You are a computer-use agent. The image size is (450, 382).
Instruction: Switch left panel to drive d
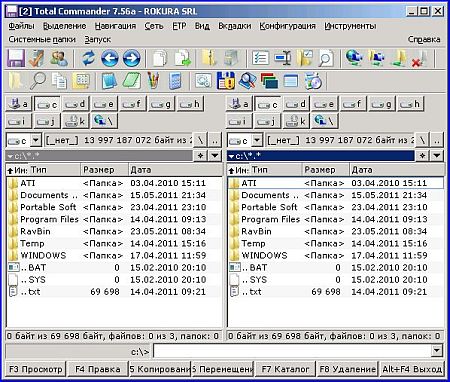point(75,104)
